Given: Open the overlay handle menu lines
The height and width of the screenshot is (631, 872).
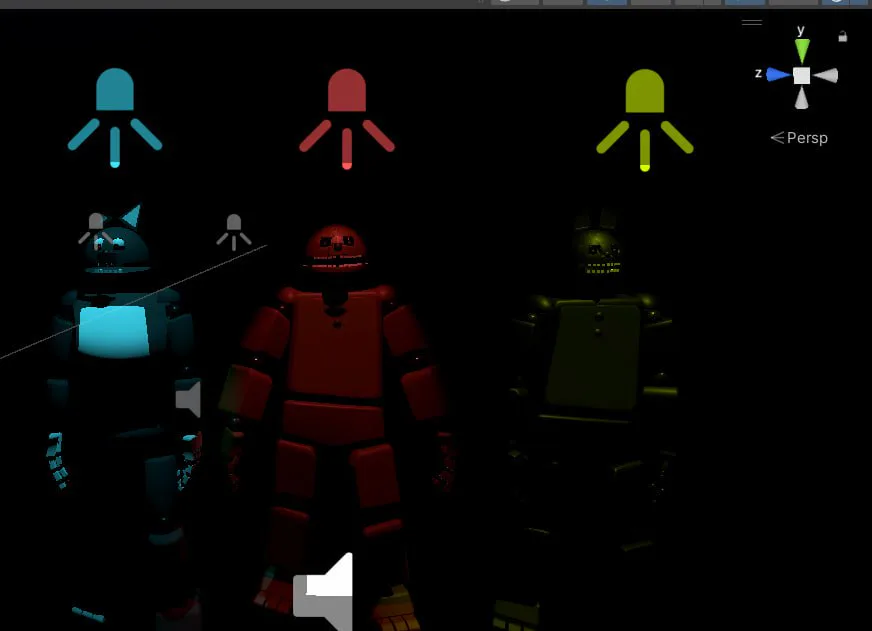Looking at the screenshot, I should point(752,23).
